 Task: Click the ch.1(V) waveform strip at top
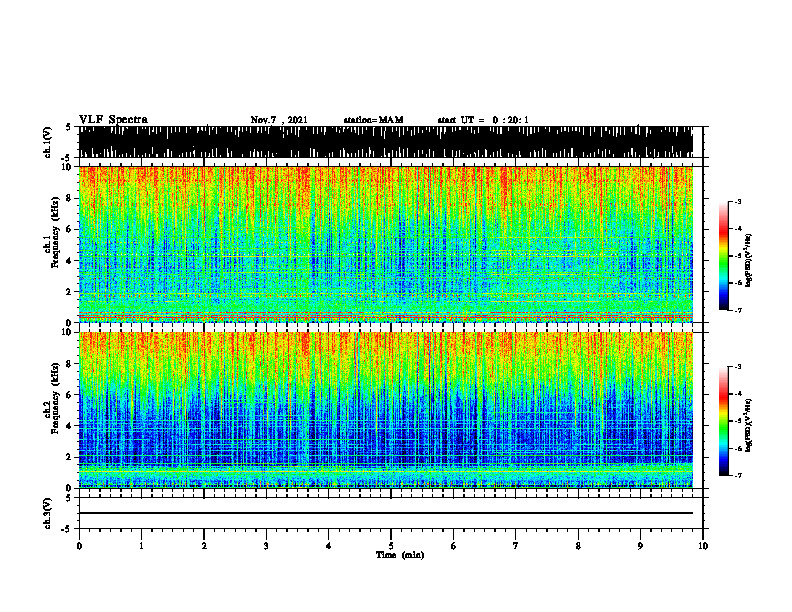tap(386, 142)
